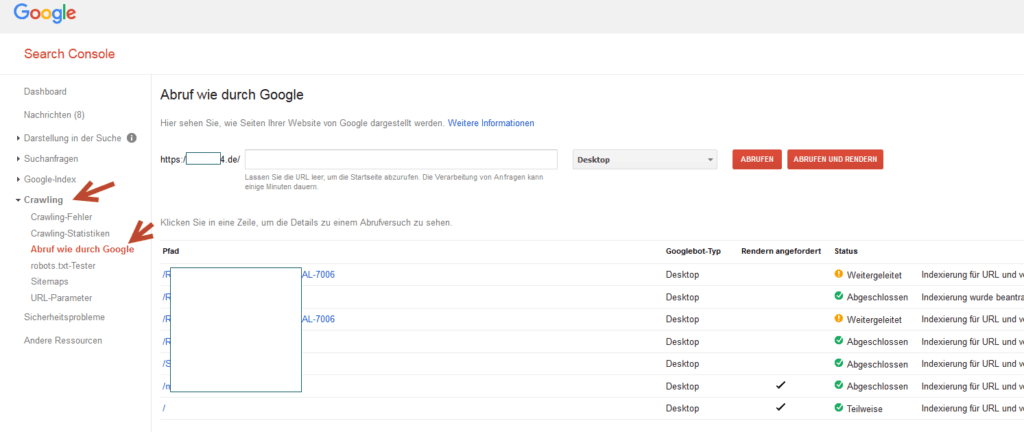Expand the Google-Index section
1024x432 pixels.
[50, 179]
